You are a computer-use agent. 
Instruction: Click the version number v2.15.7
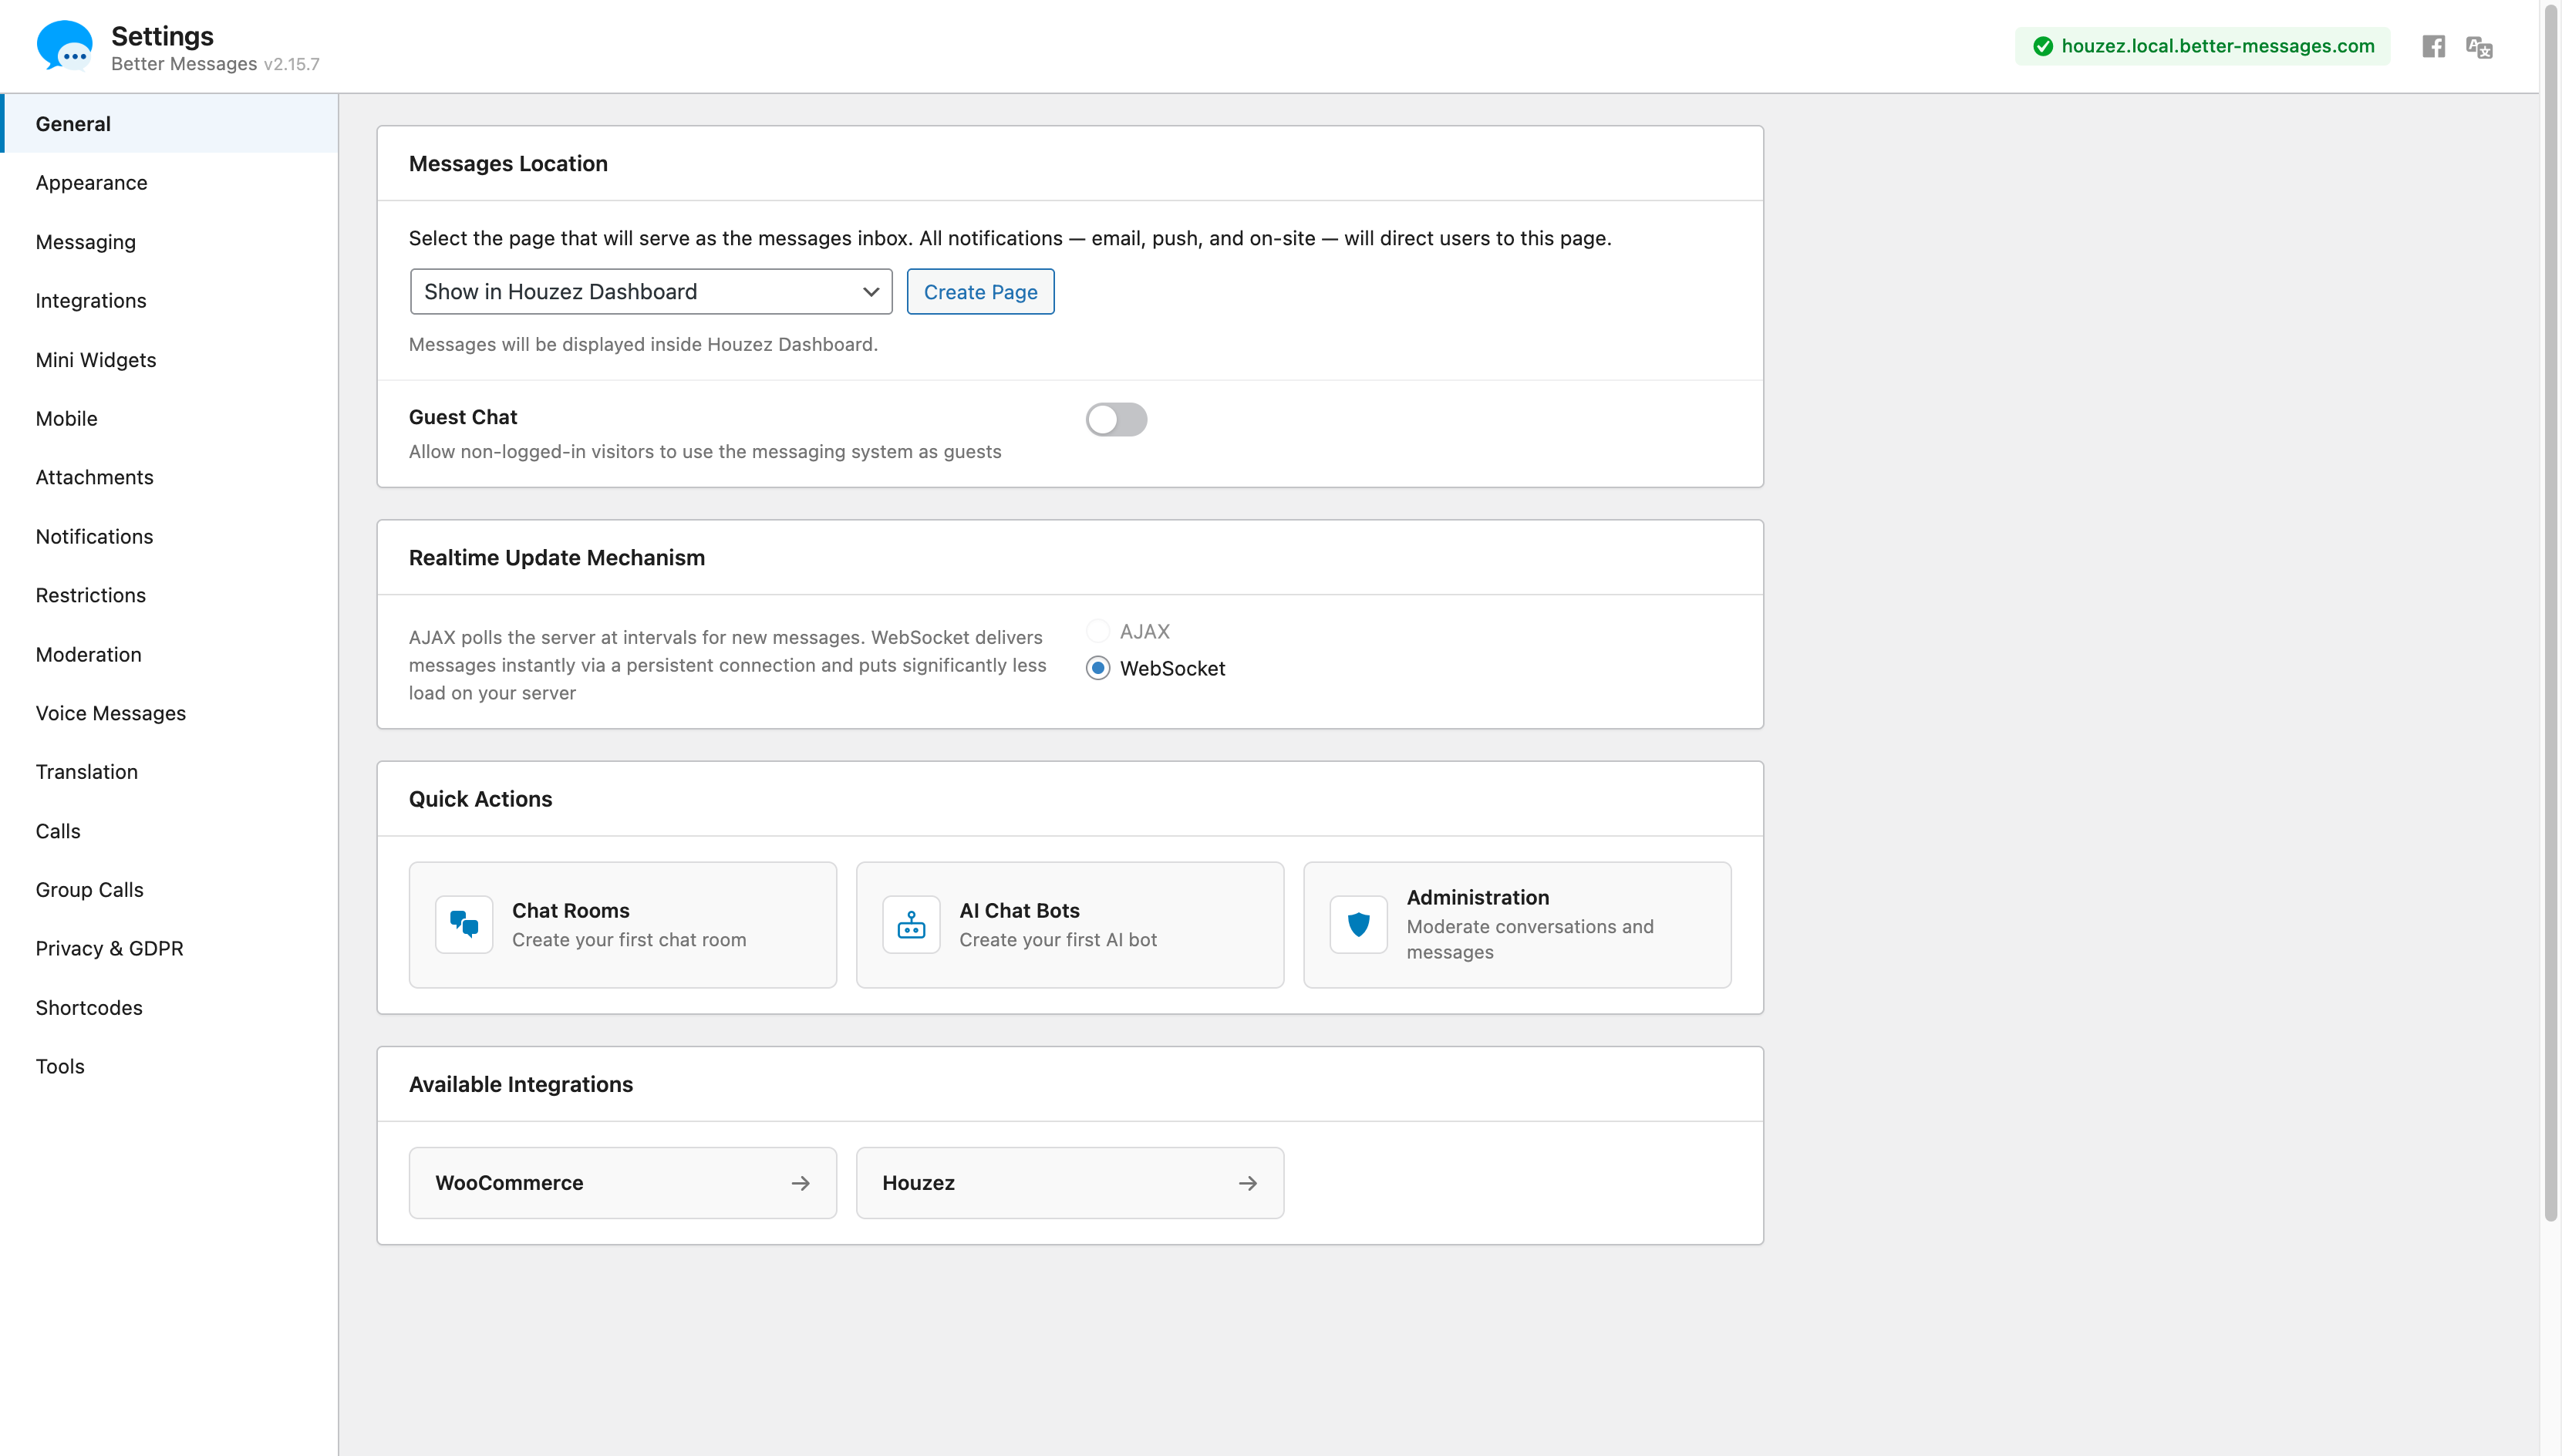pyautogui.click(x=291, y=64)
